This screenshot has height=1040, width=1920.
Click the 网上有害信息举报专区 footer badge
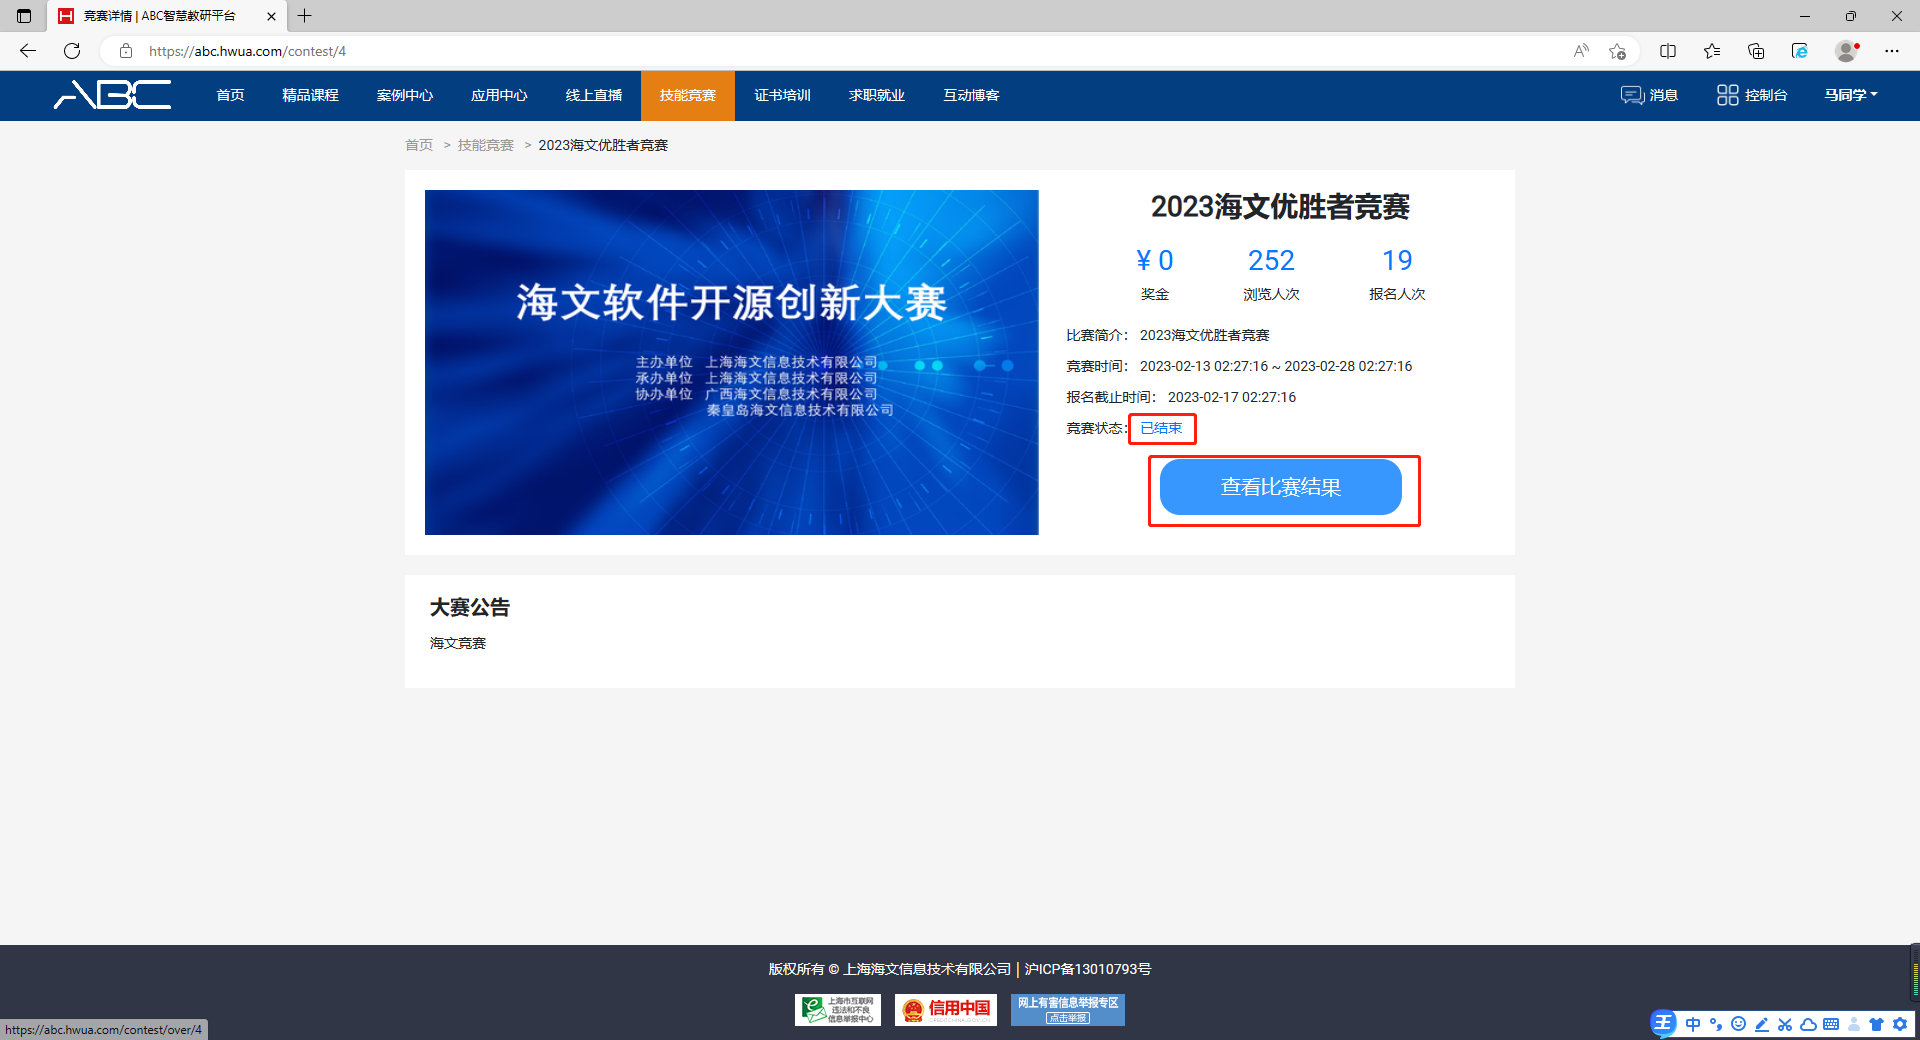click(1068, 1010)
